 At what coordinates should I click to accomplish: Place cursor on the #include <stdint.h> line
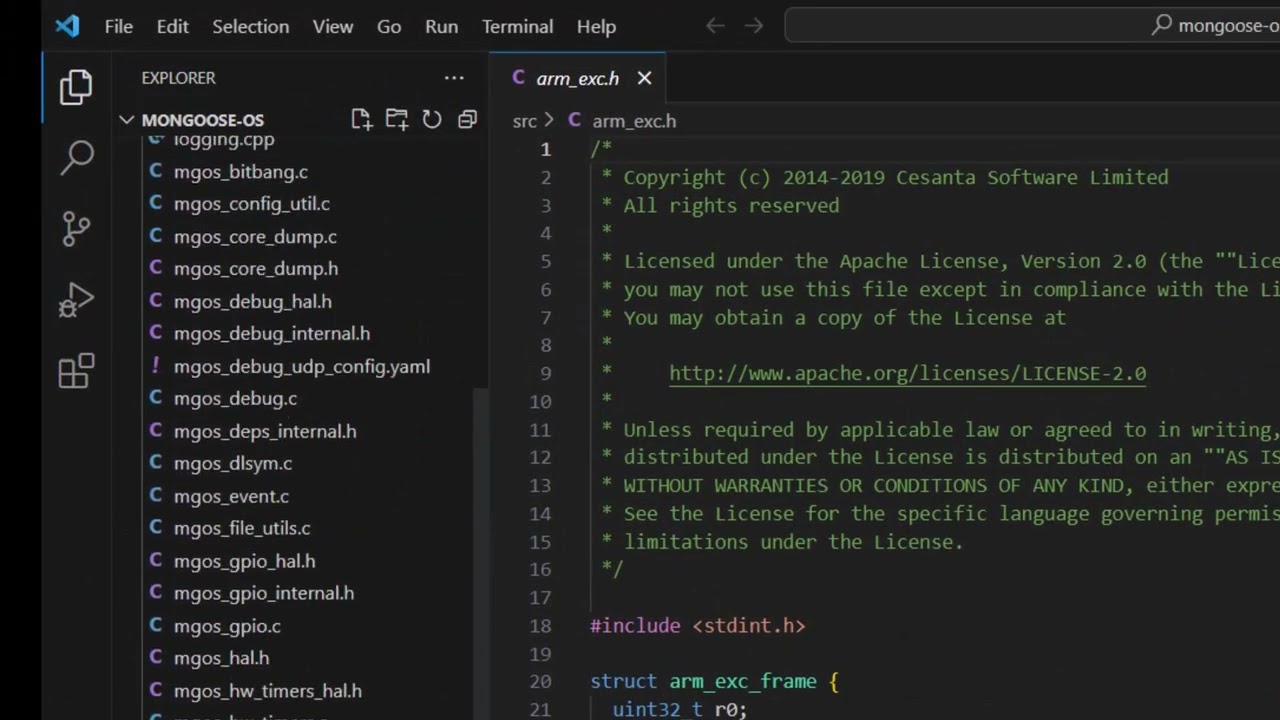(x=698, y=626)
